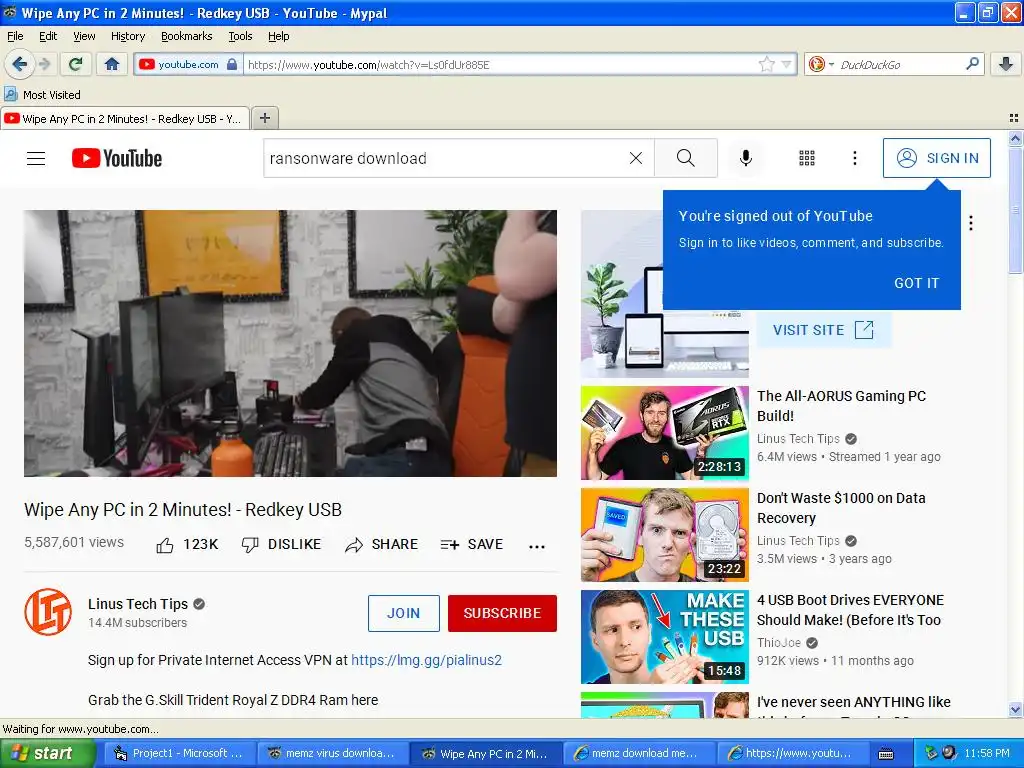Image resolution: width=1024 pixels, height=768 pixels.
Task: Open a new tab with the plus button
Action: pos(264,118)
